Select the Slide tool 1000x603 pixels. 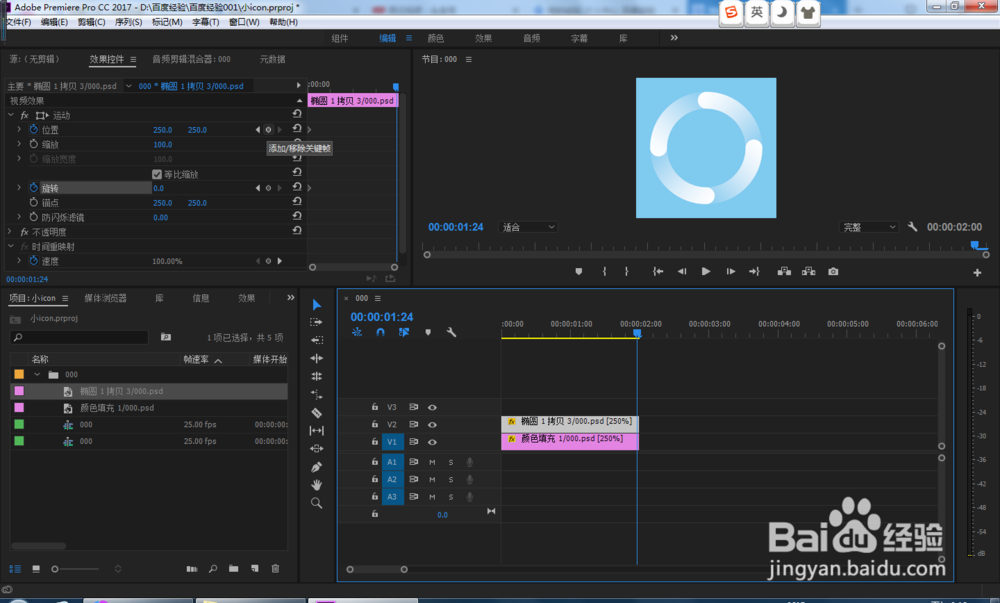[x=316, y=449]
